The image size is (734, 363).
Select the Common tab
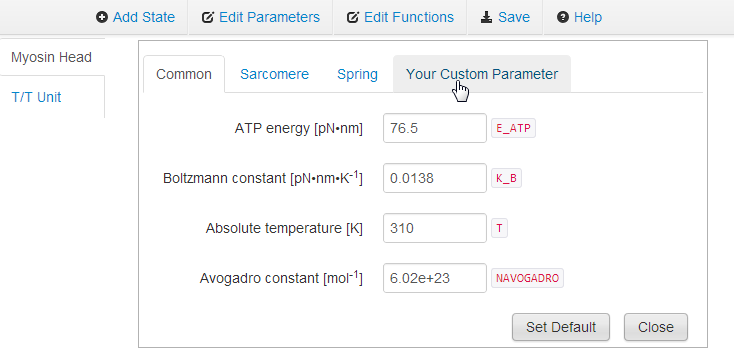coord(184,74)
